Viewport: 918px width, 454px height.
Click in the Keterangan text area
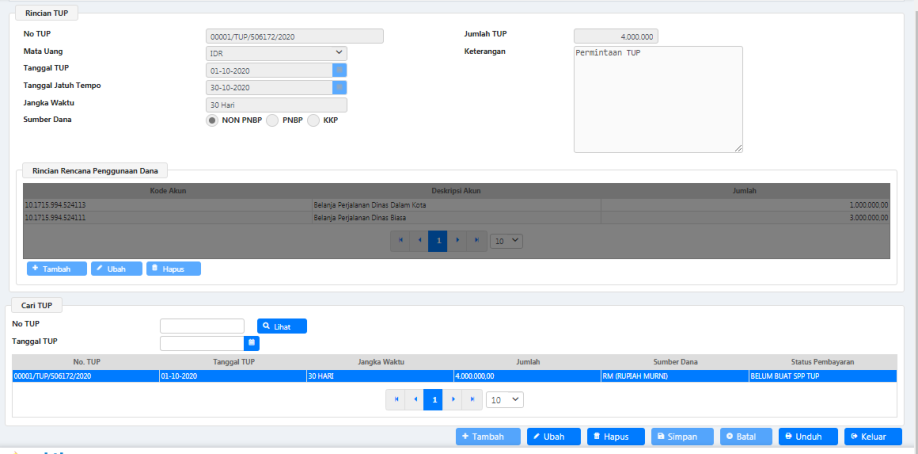point(657,99)
